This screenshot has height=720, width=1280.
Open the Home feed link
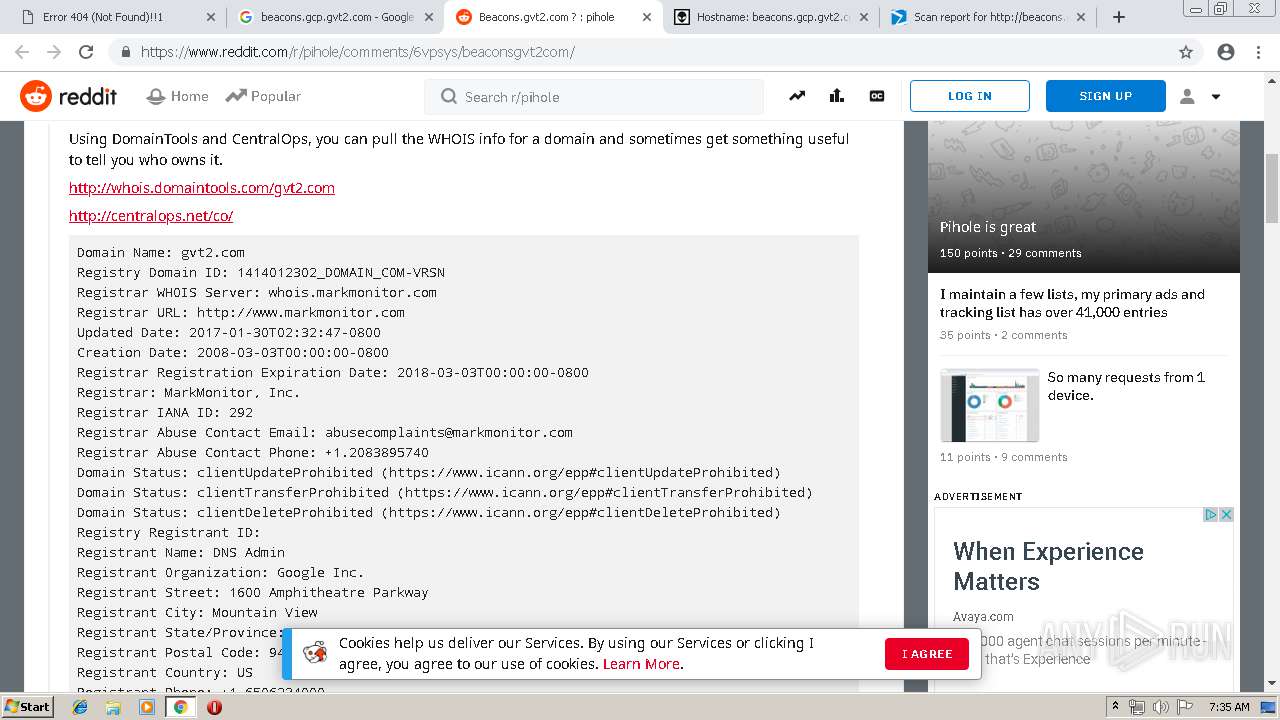[177, 96]
